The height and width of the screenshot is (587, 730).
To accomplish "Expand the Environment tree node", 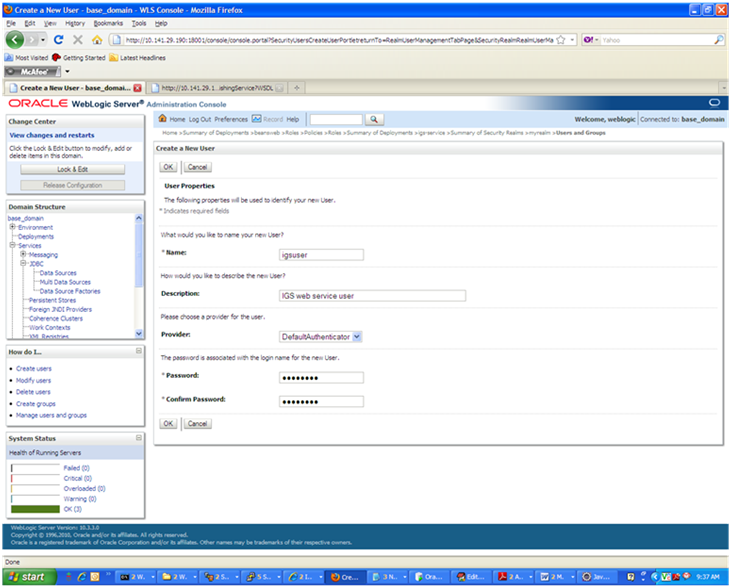I will 13,227.
